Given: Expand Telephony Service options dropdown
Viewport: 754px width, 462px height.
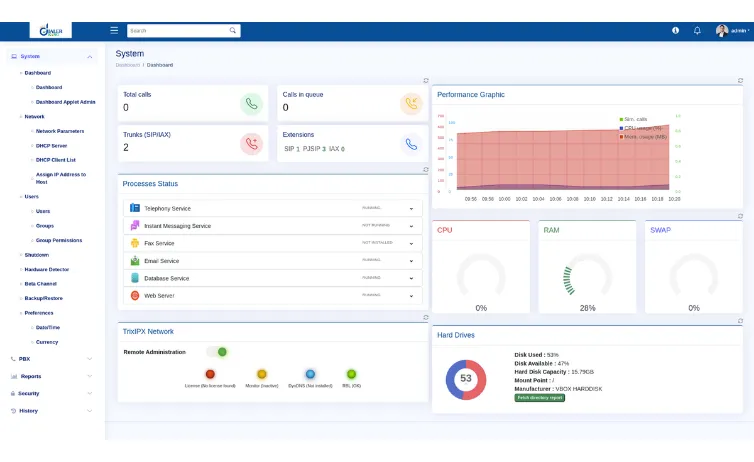Looking at the screenshot, I should [411, 209].
